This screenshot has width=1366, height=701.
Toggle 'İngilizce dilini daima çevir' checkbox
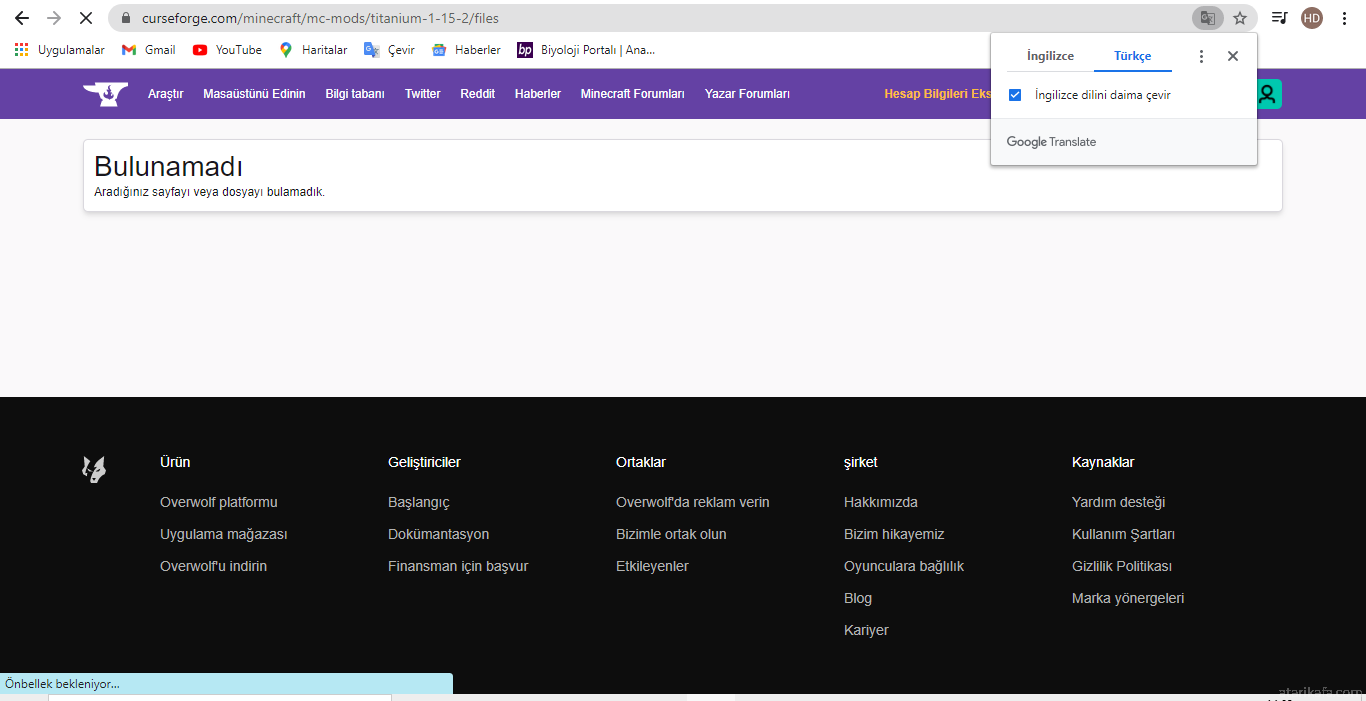coord(1015,95)
